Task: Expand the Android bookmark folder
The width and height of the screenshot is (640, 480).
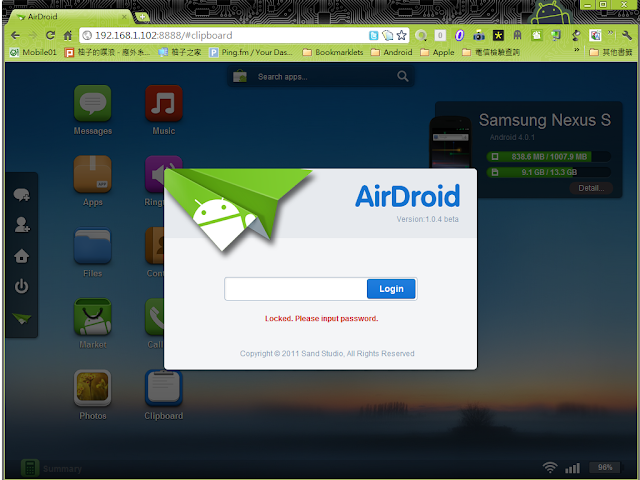Action: pos(391,52)
